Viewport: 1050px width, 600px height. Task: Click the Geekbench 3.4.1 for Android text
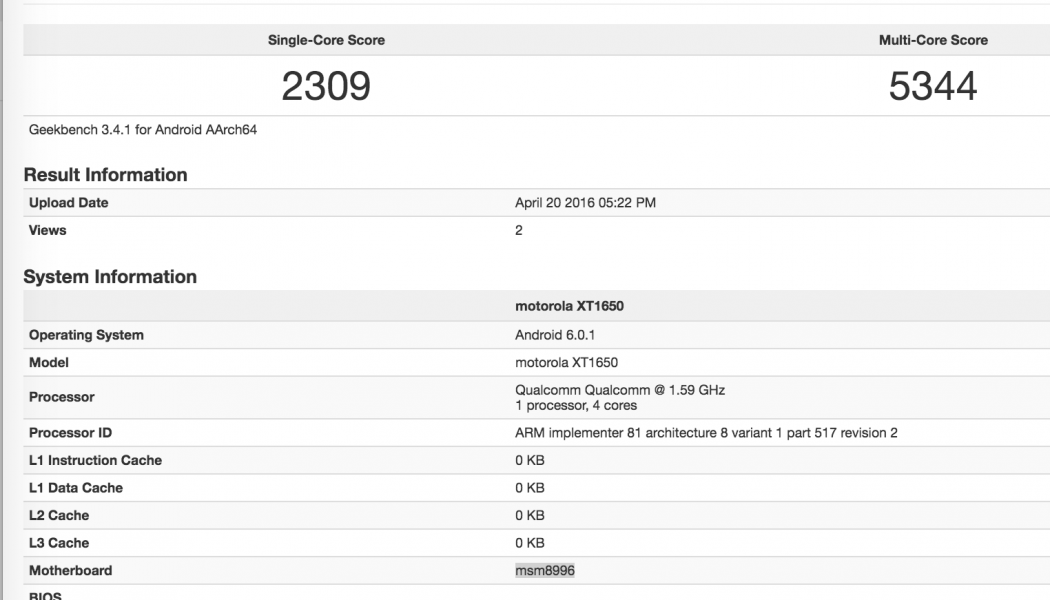pos(143,129)
